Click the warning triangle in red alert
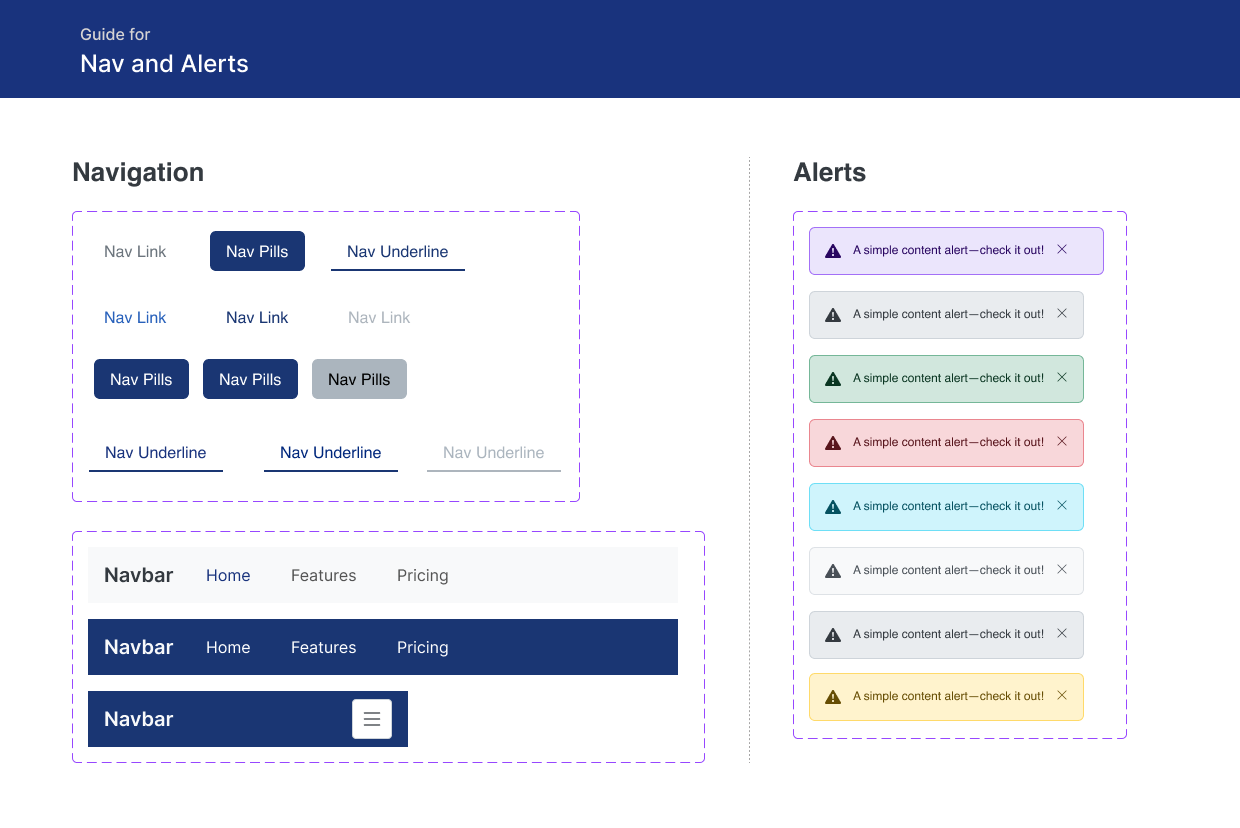 pos(833,443)
